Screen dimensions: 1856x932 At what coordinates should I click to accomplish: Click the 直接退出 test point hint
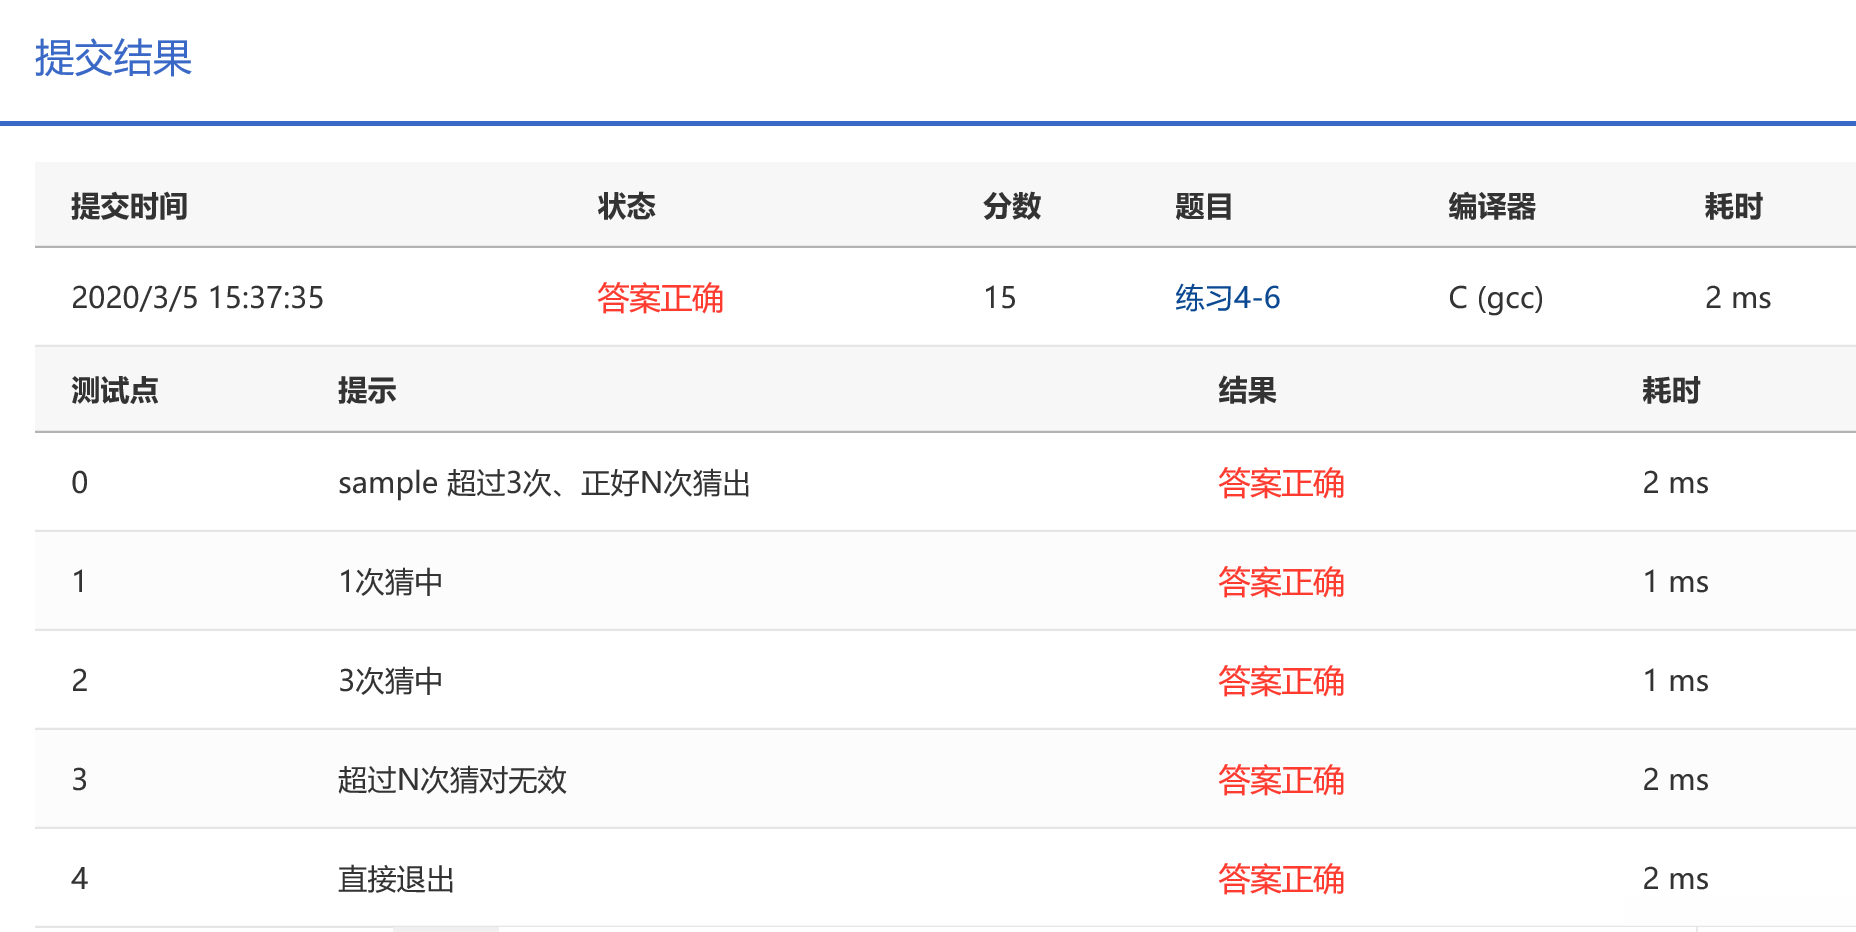click(396, 879)
